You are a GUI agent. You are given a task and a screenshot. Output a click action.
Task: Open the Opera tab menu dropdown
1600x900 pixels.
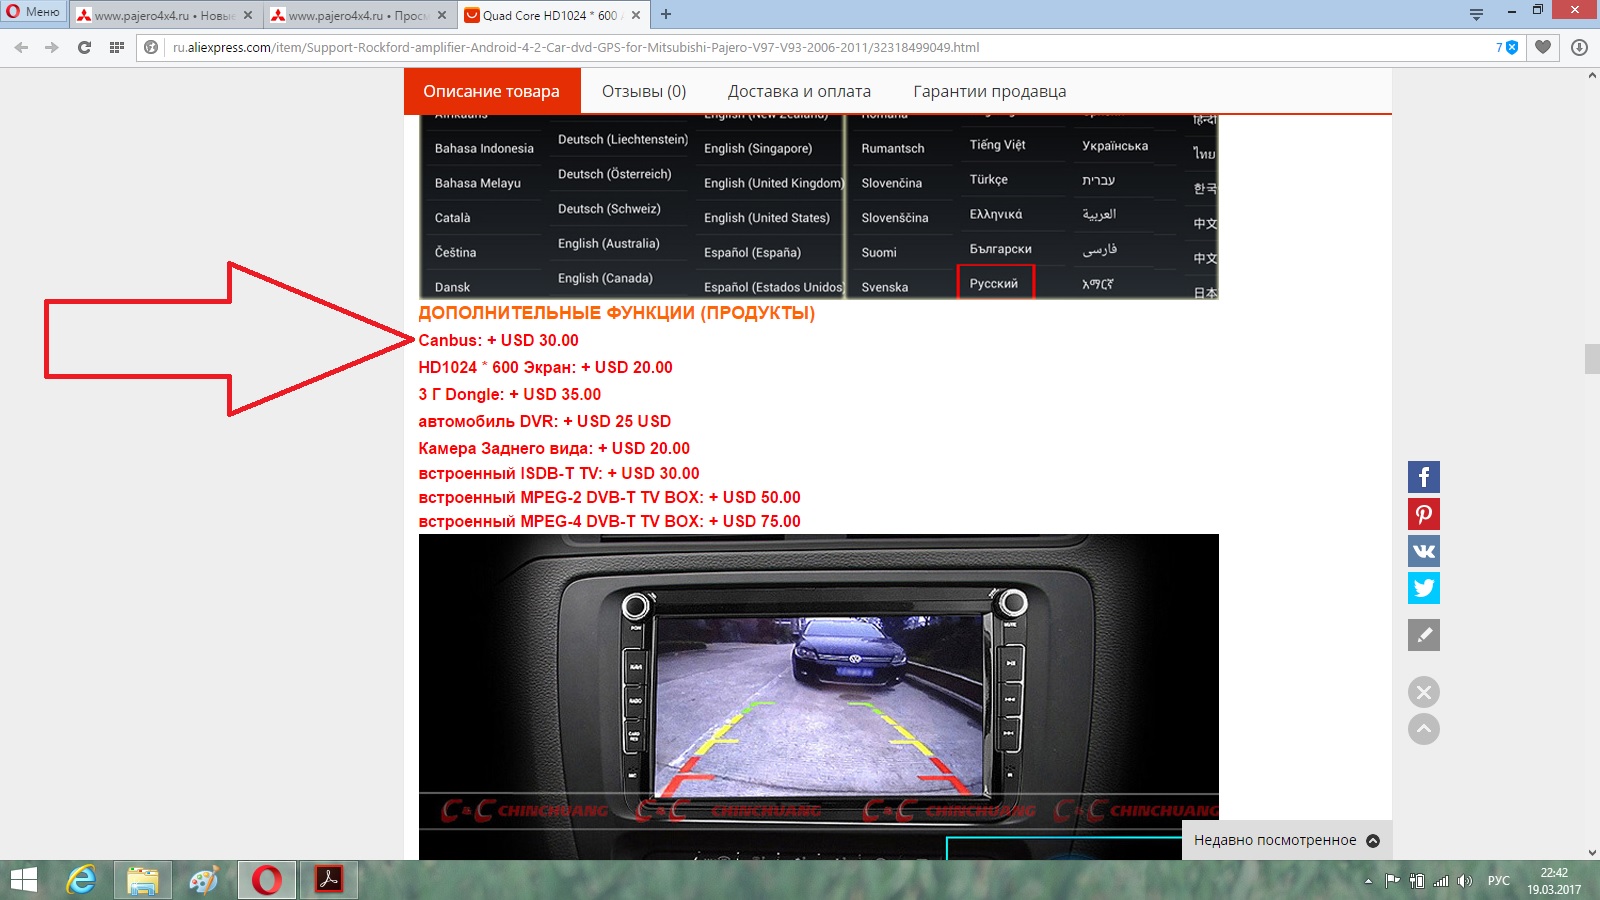click(1476, 14)
